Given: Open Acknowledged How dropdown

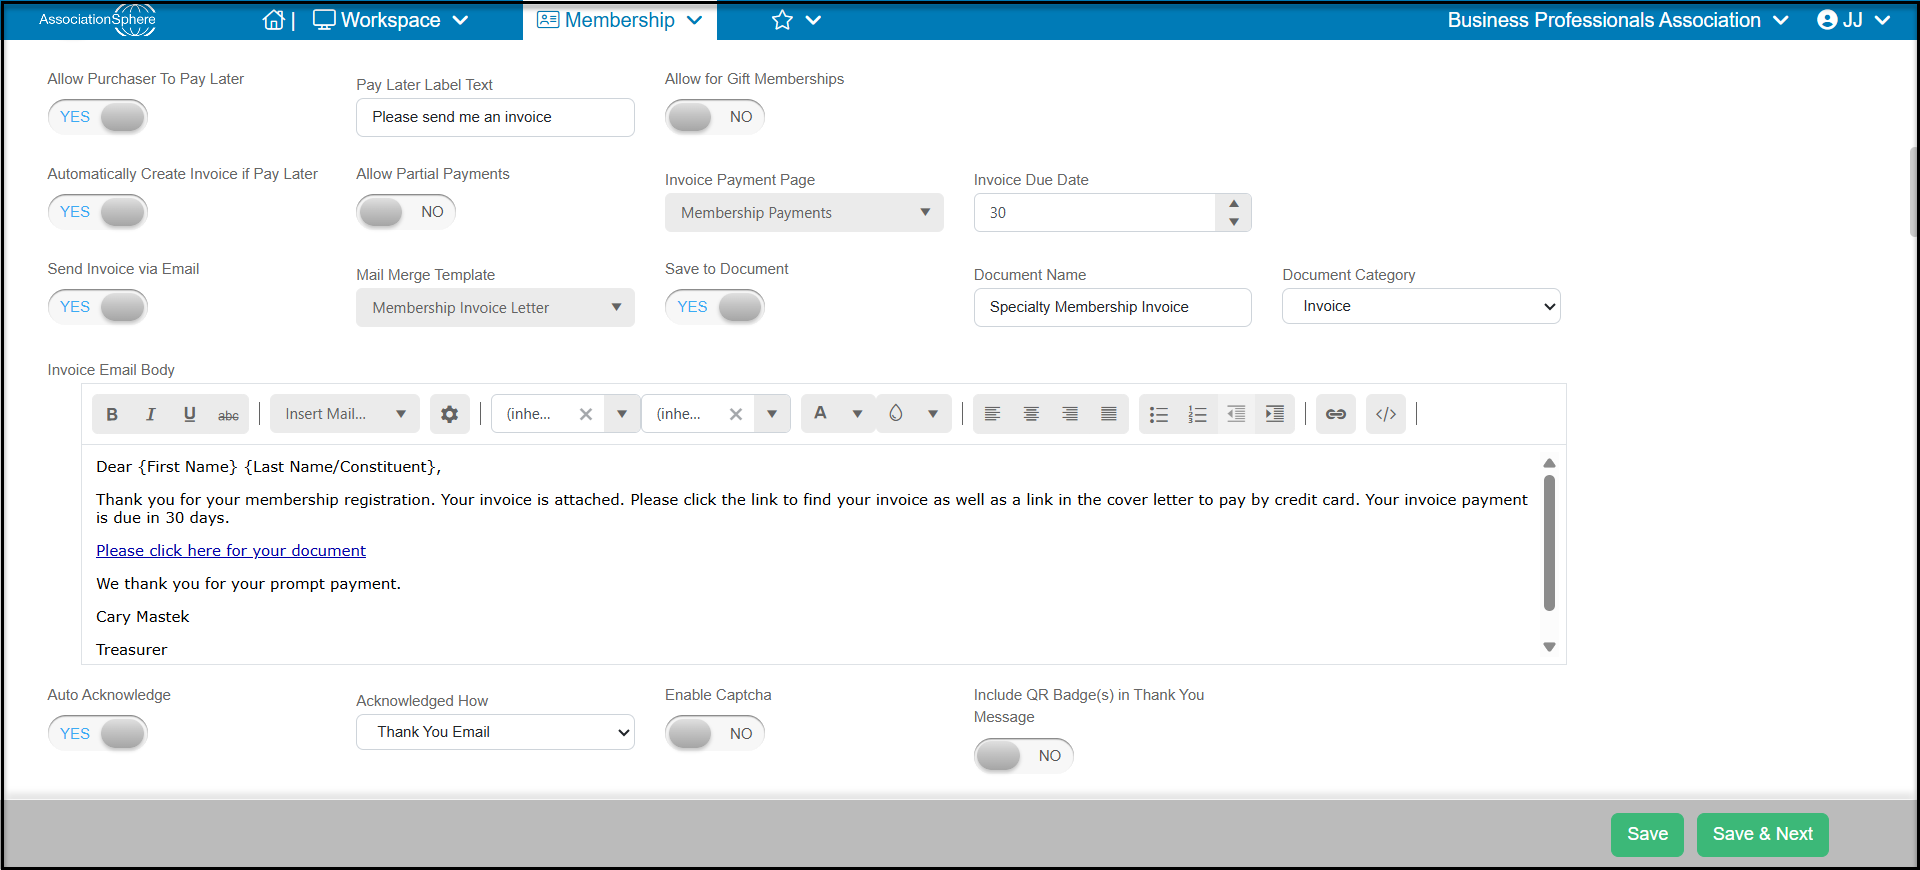Looking at the screenshot, I should click(x=495, y=732).
